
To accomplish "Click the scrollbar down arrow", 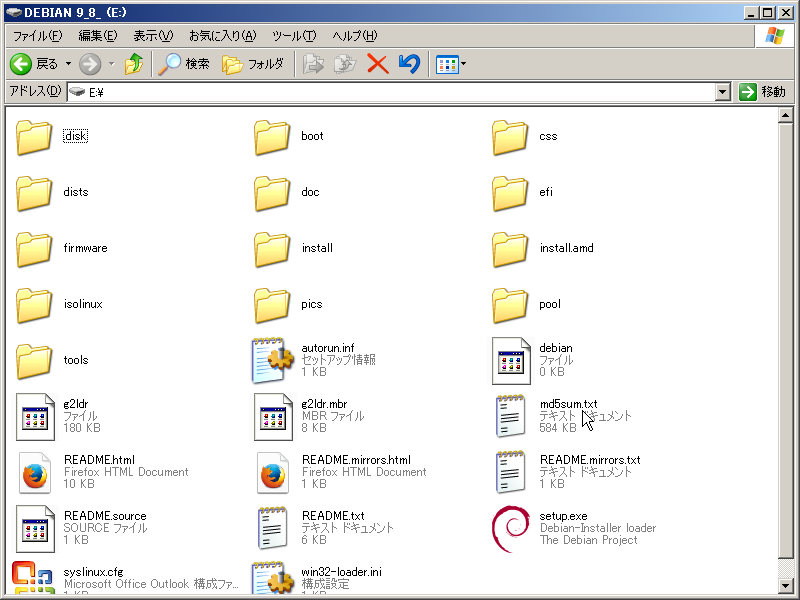I will [785, 584].
